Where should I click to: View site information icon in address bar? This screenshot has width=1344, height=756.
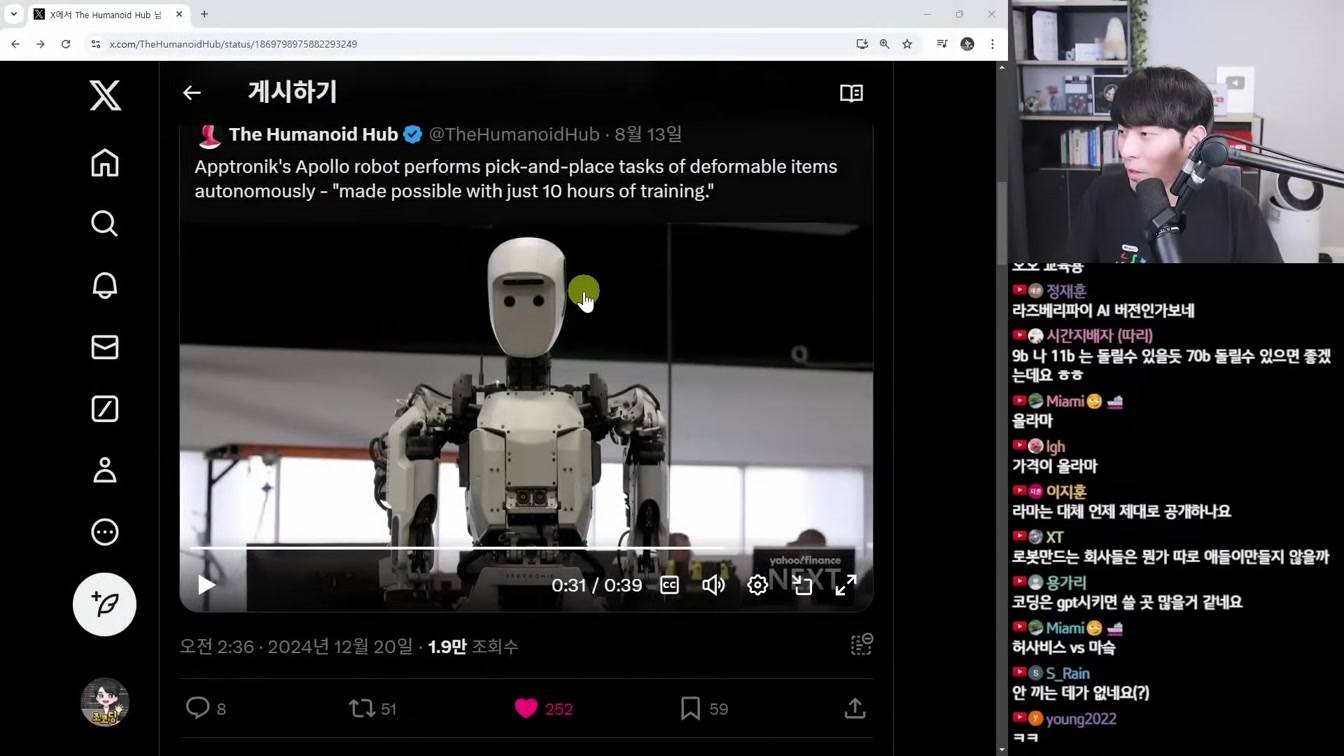coord(95,44)
